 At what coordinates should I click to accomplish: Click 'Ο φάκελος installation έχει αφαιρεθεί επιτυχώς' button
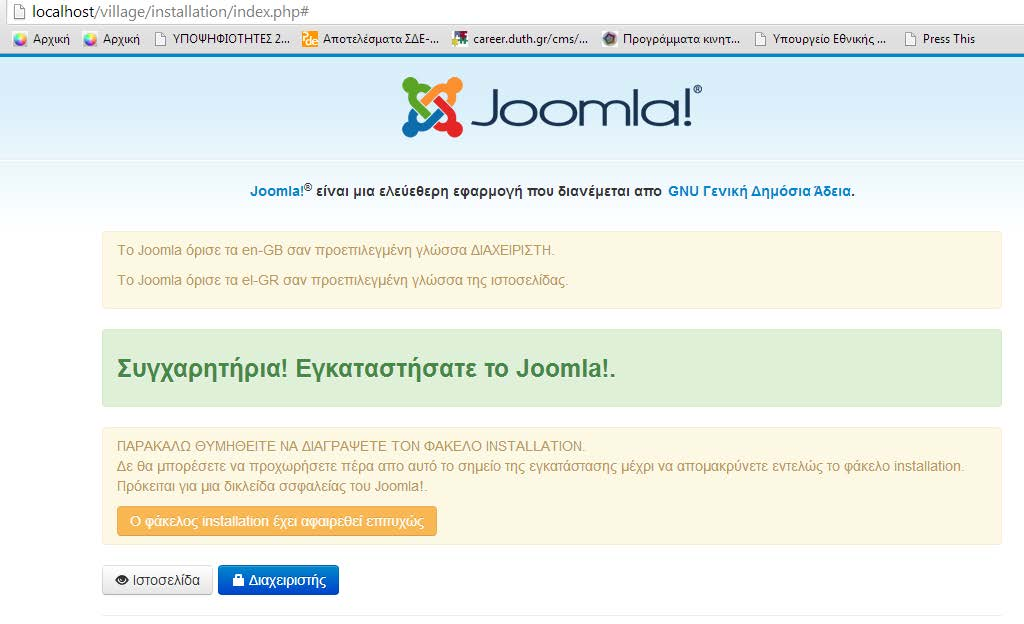click(277, 521)
